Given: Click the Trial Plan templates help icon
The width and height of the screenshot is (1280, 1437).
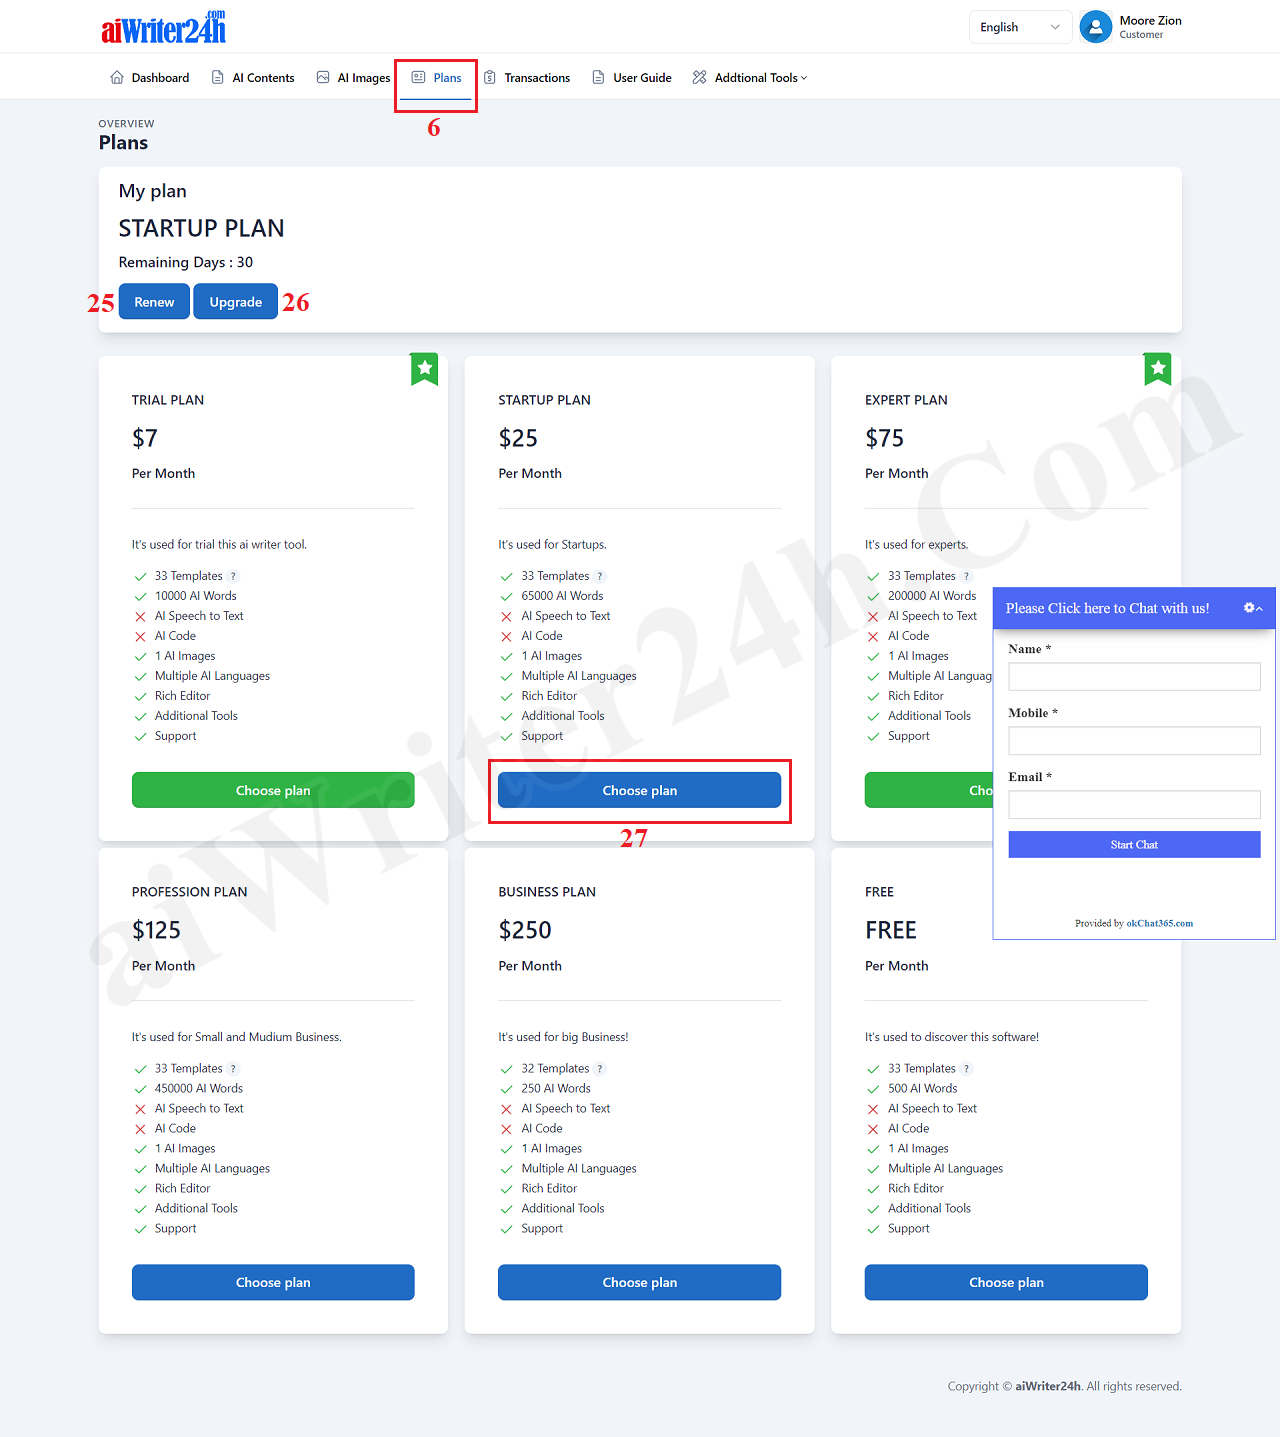Looking at the screenshot, I should [233, 576].
